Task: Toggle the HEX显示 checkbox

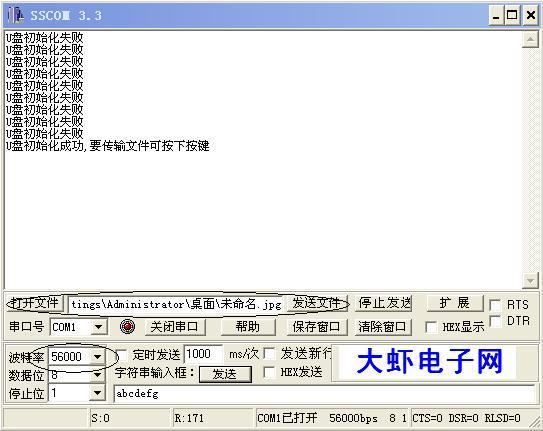Action: coord(431,327)
